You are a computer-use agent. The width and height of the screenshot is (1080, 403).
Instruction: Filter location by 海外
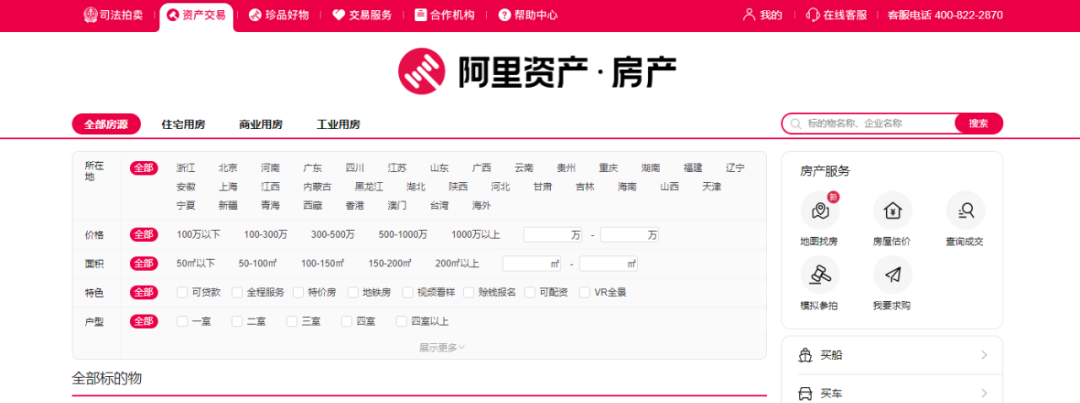click(481, 205)
